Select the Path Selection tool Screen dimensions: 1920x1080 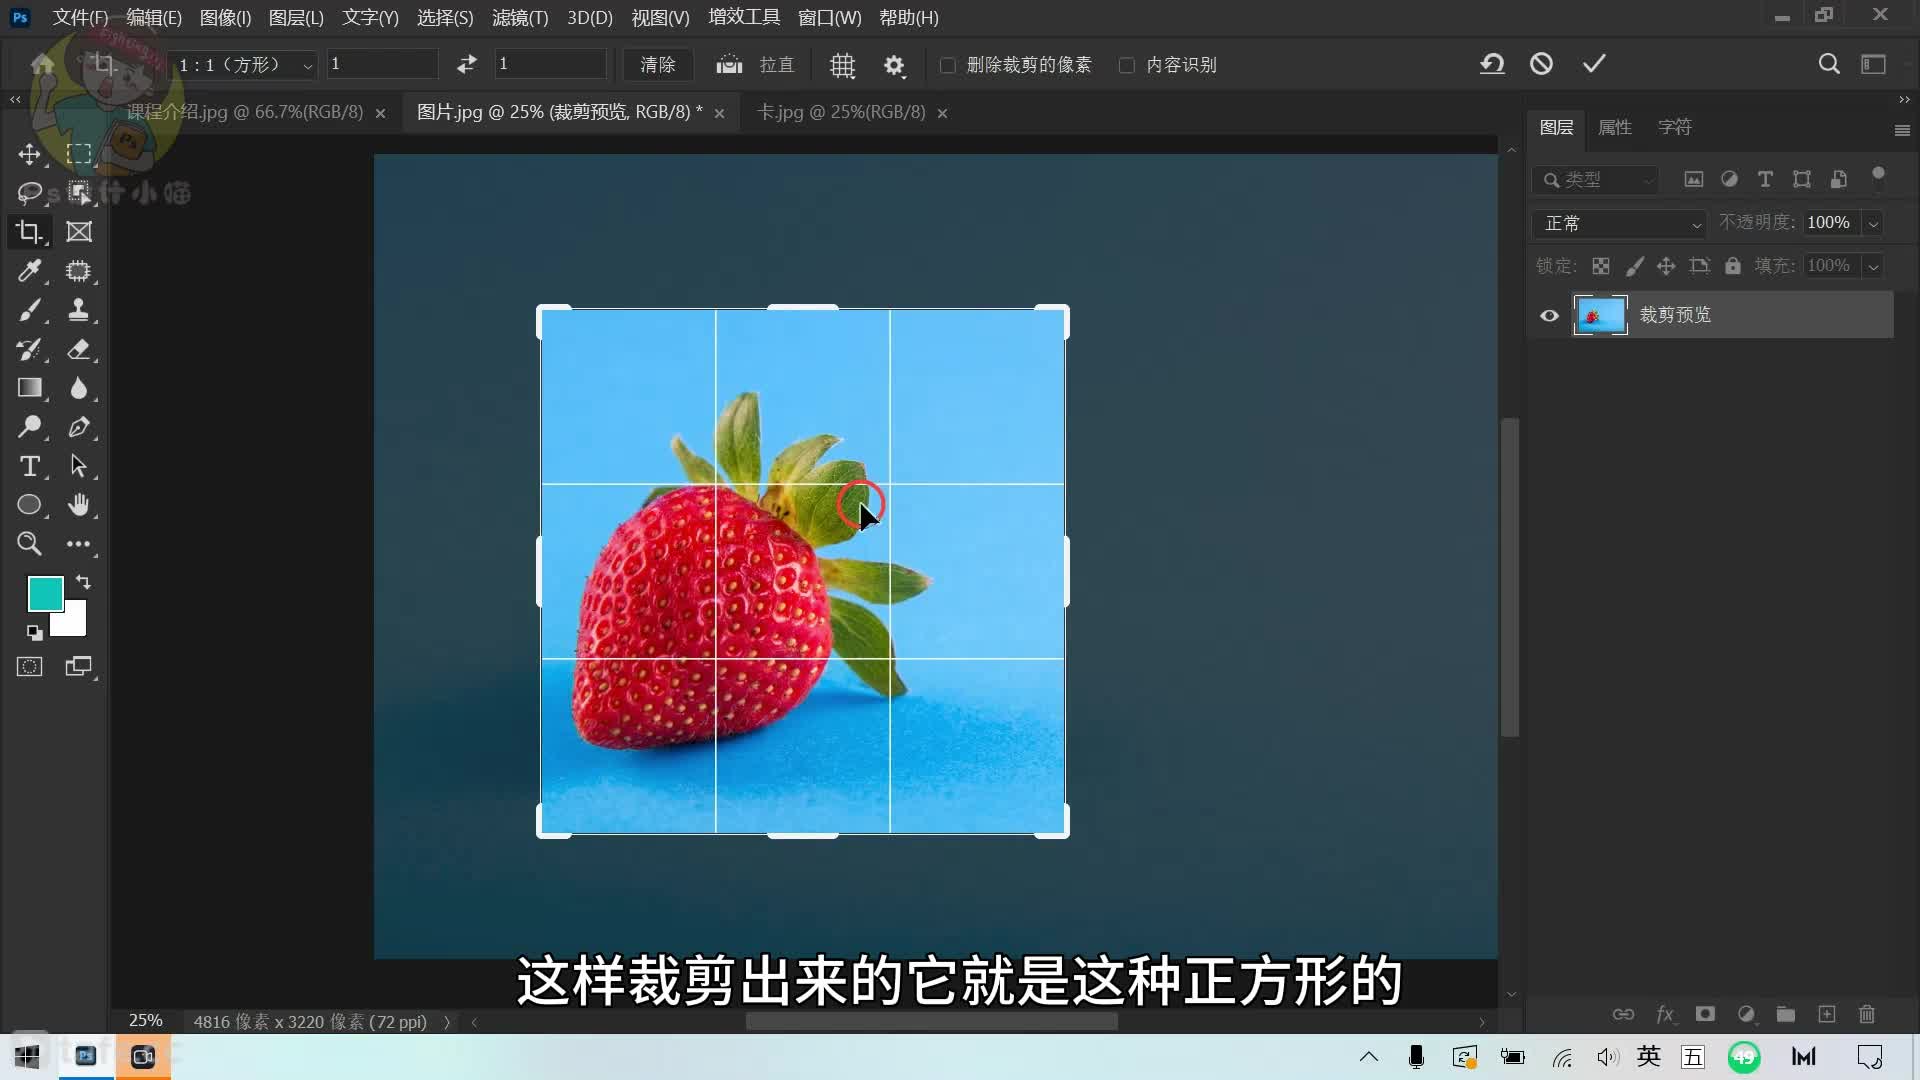[78, 466]
